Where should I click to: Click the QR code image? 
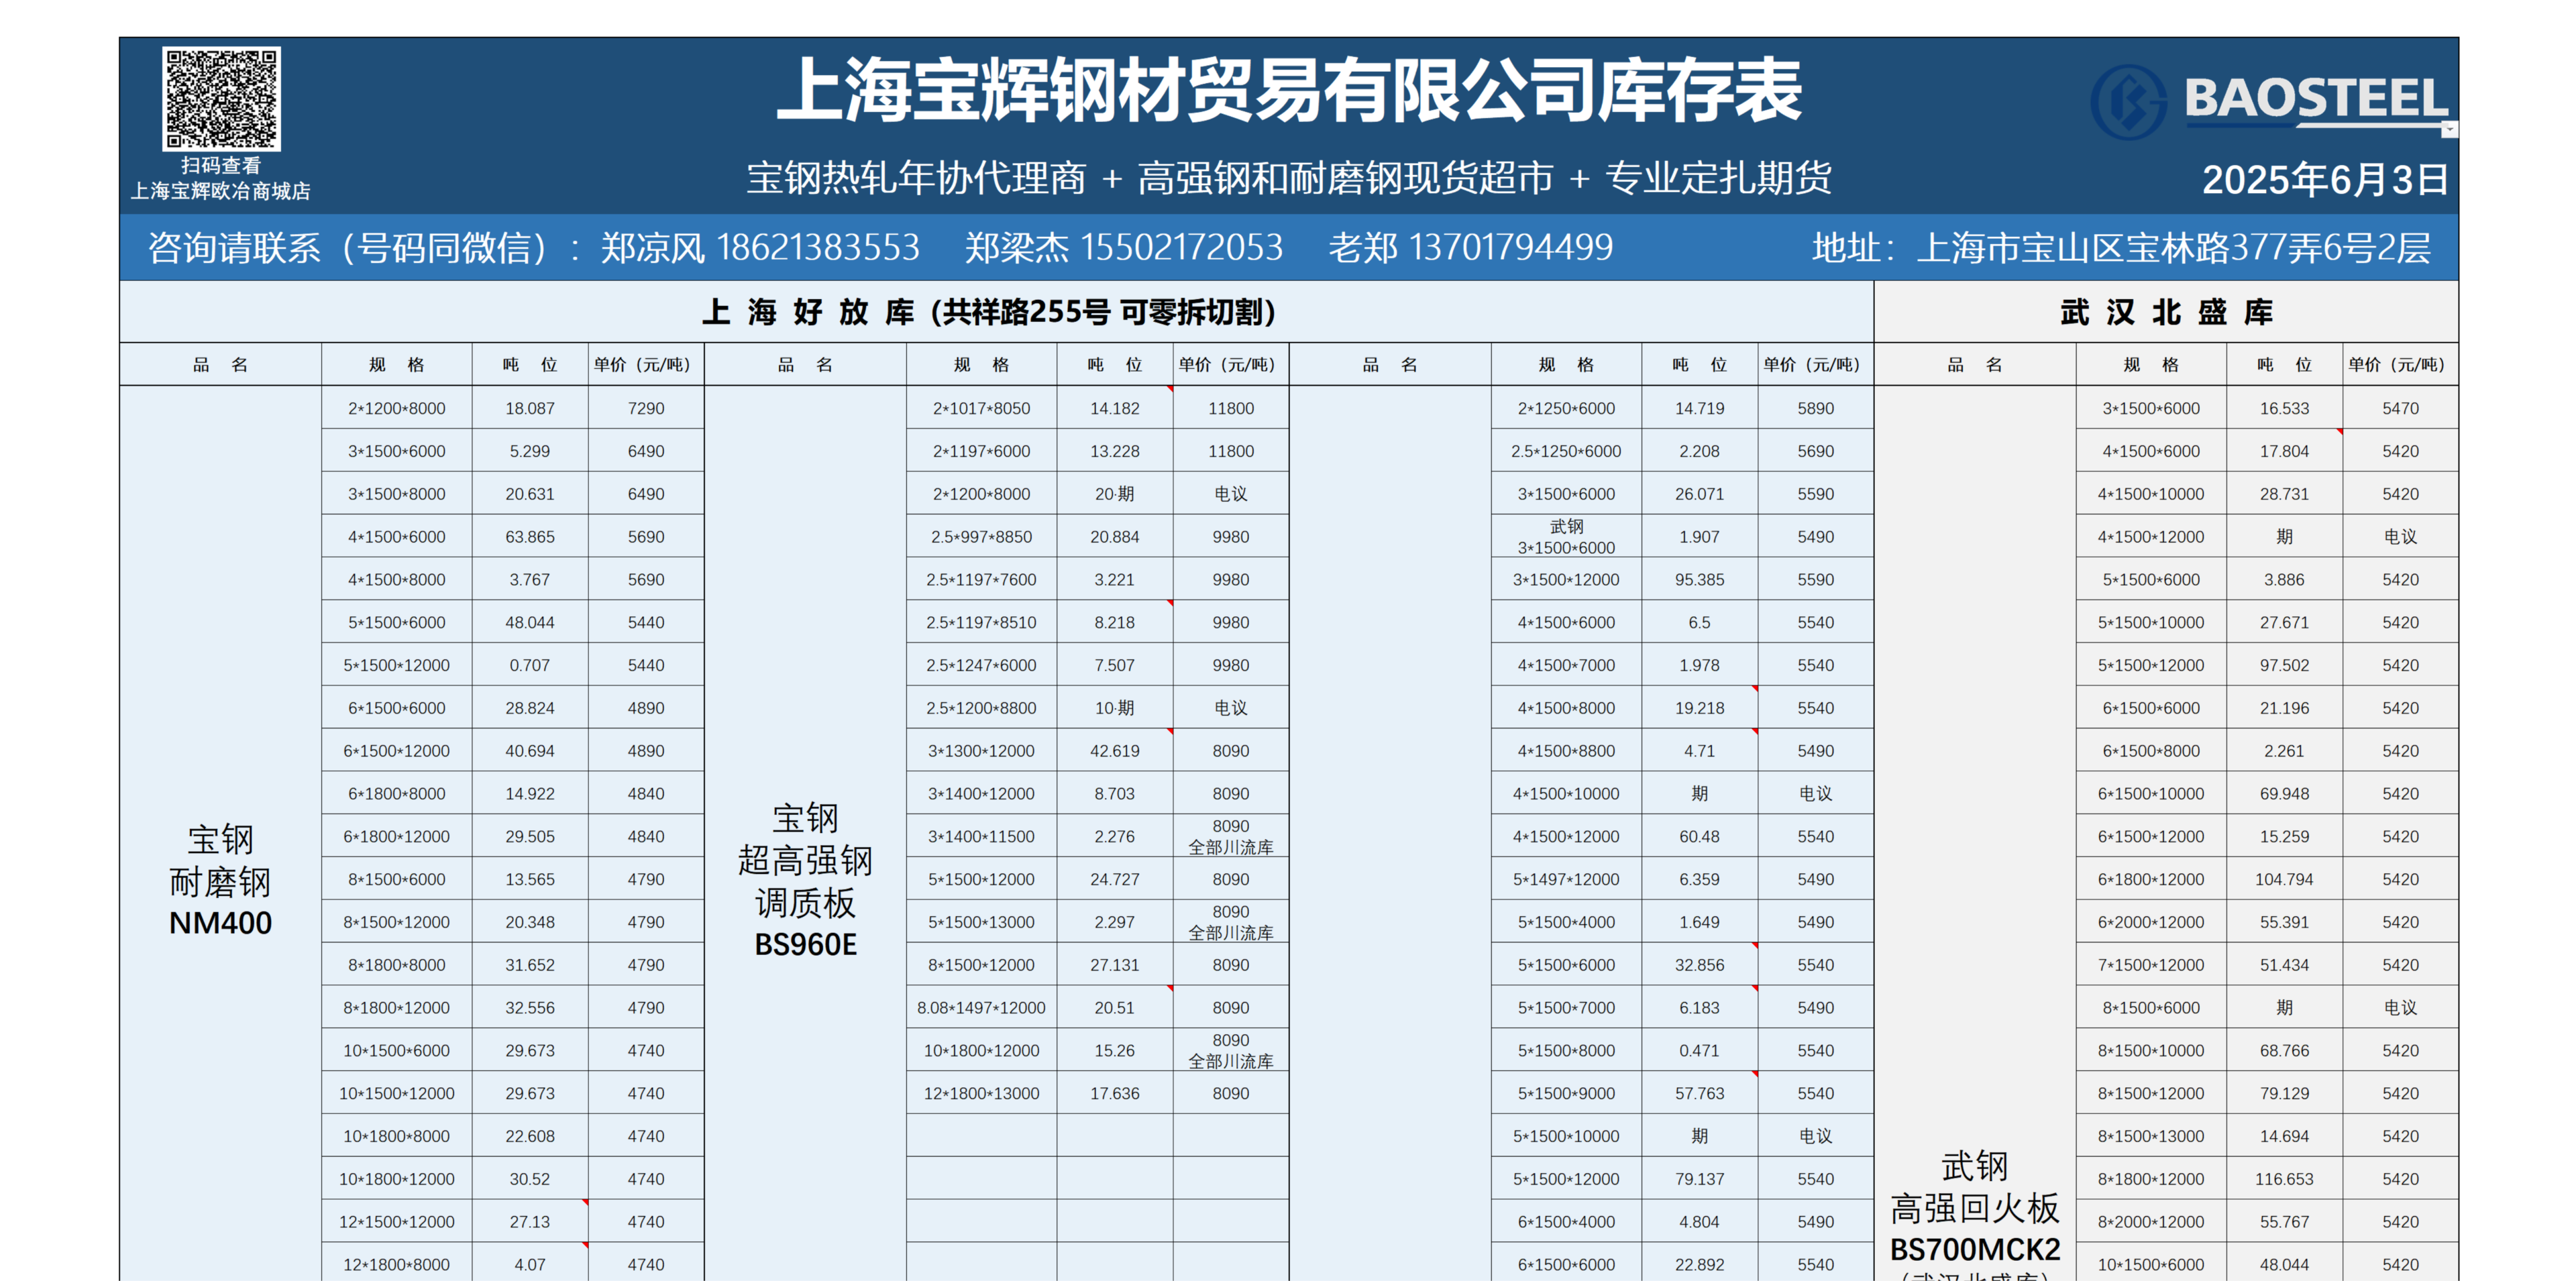coord(221,98)
